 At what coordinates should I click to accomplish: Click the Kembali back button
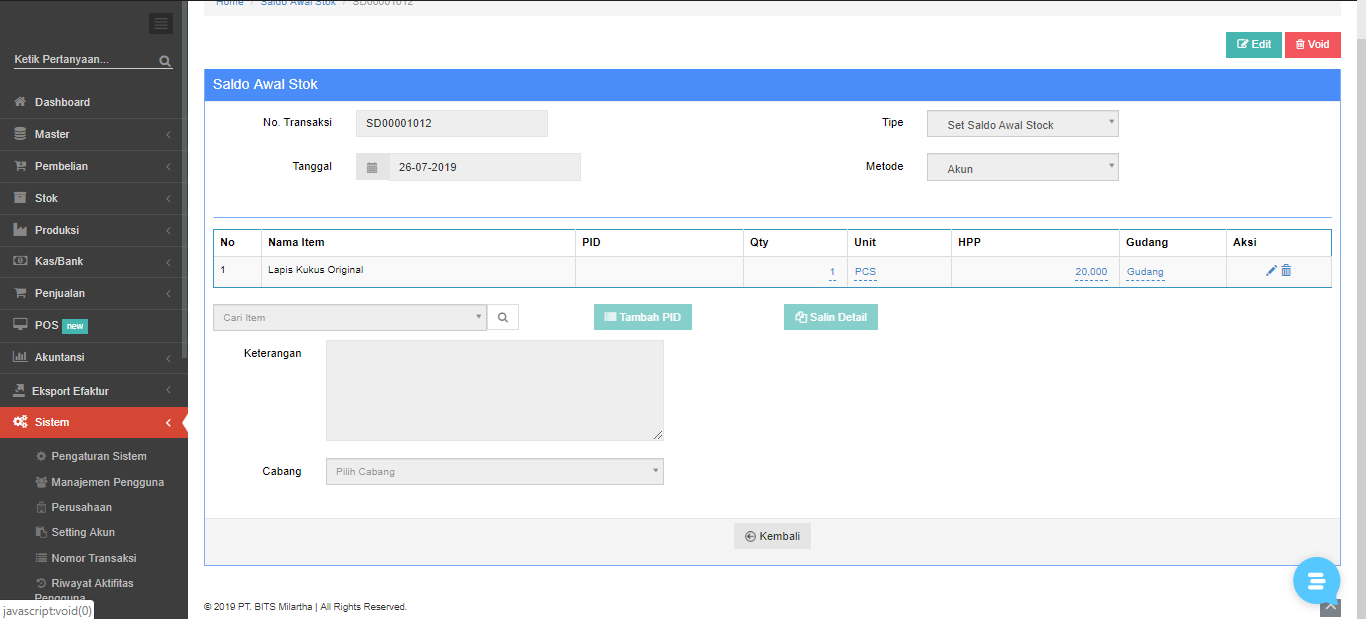772,536
